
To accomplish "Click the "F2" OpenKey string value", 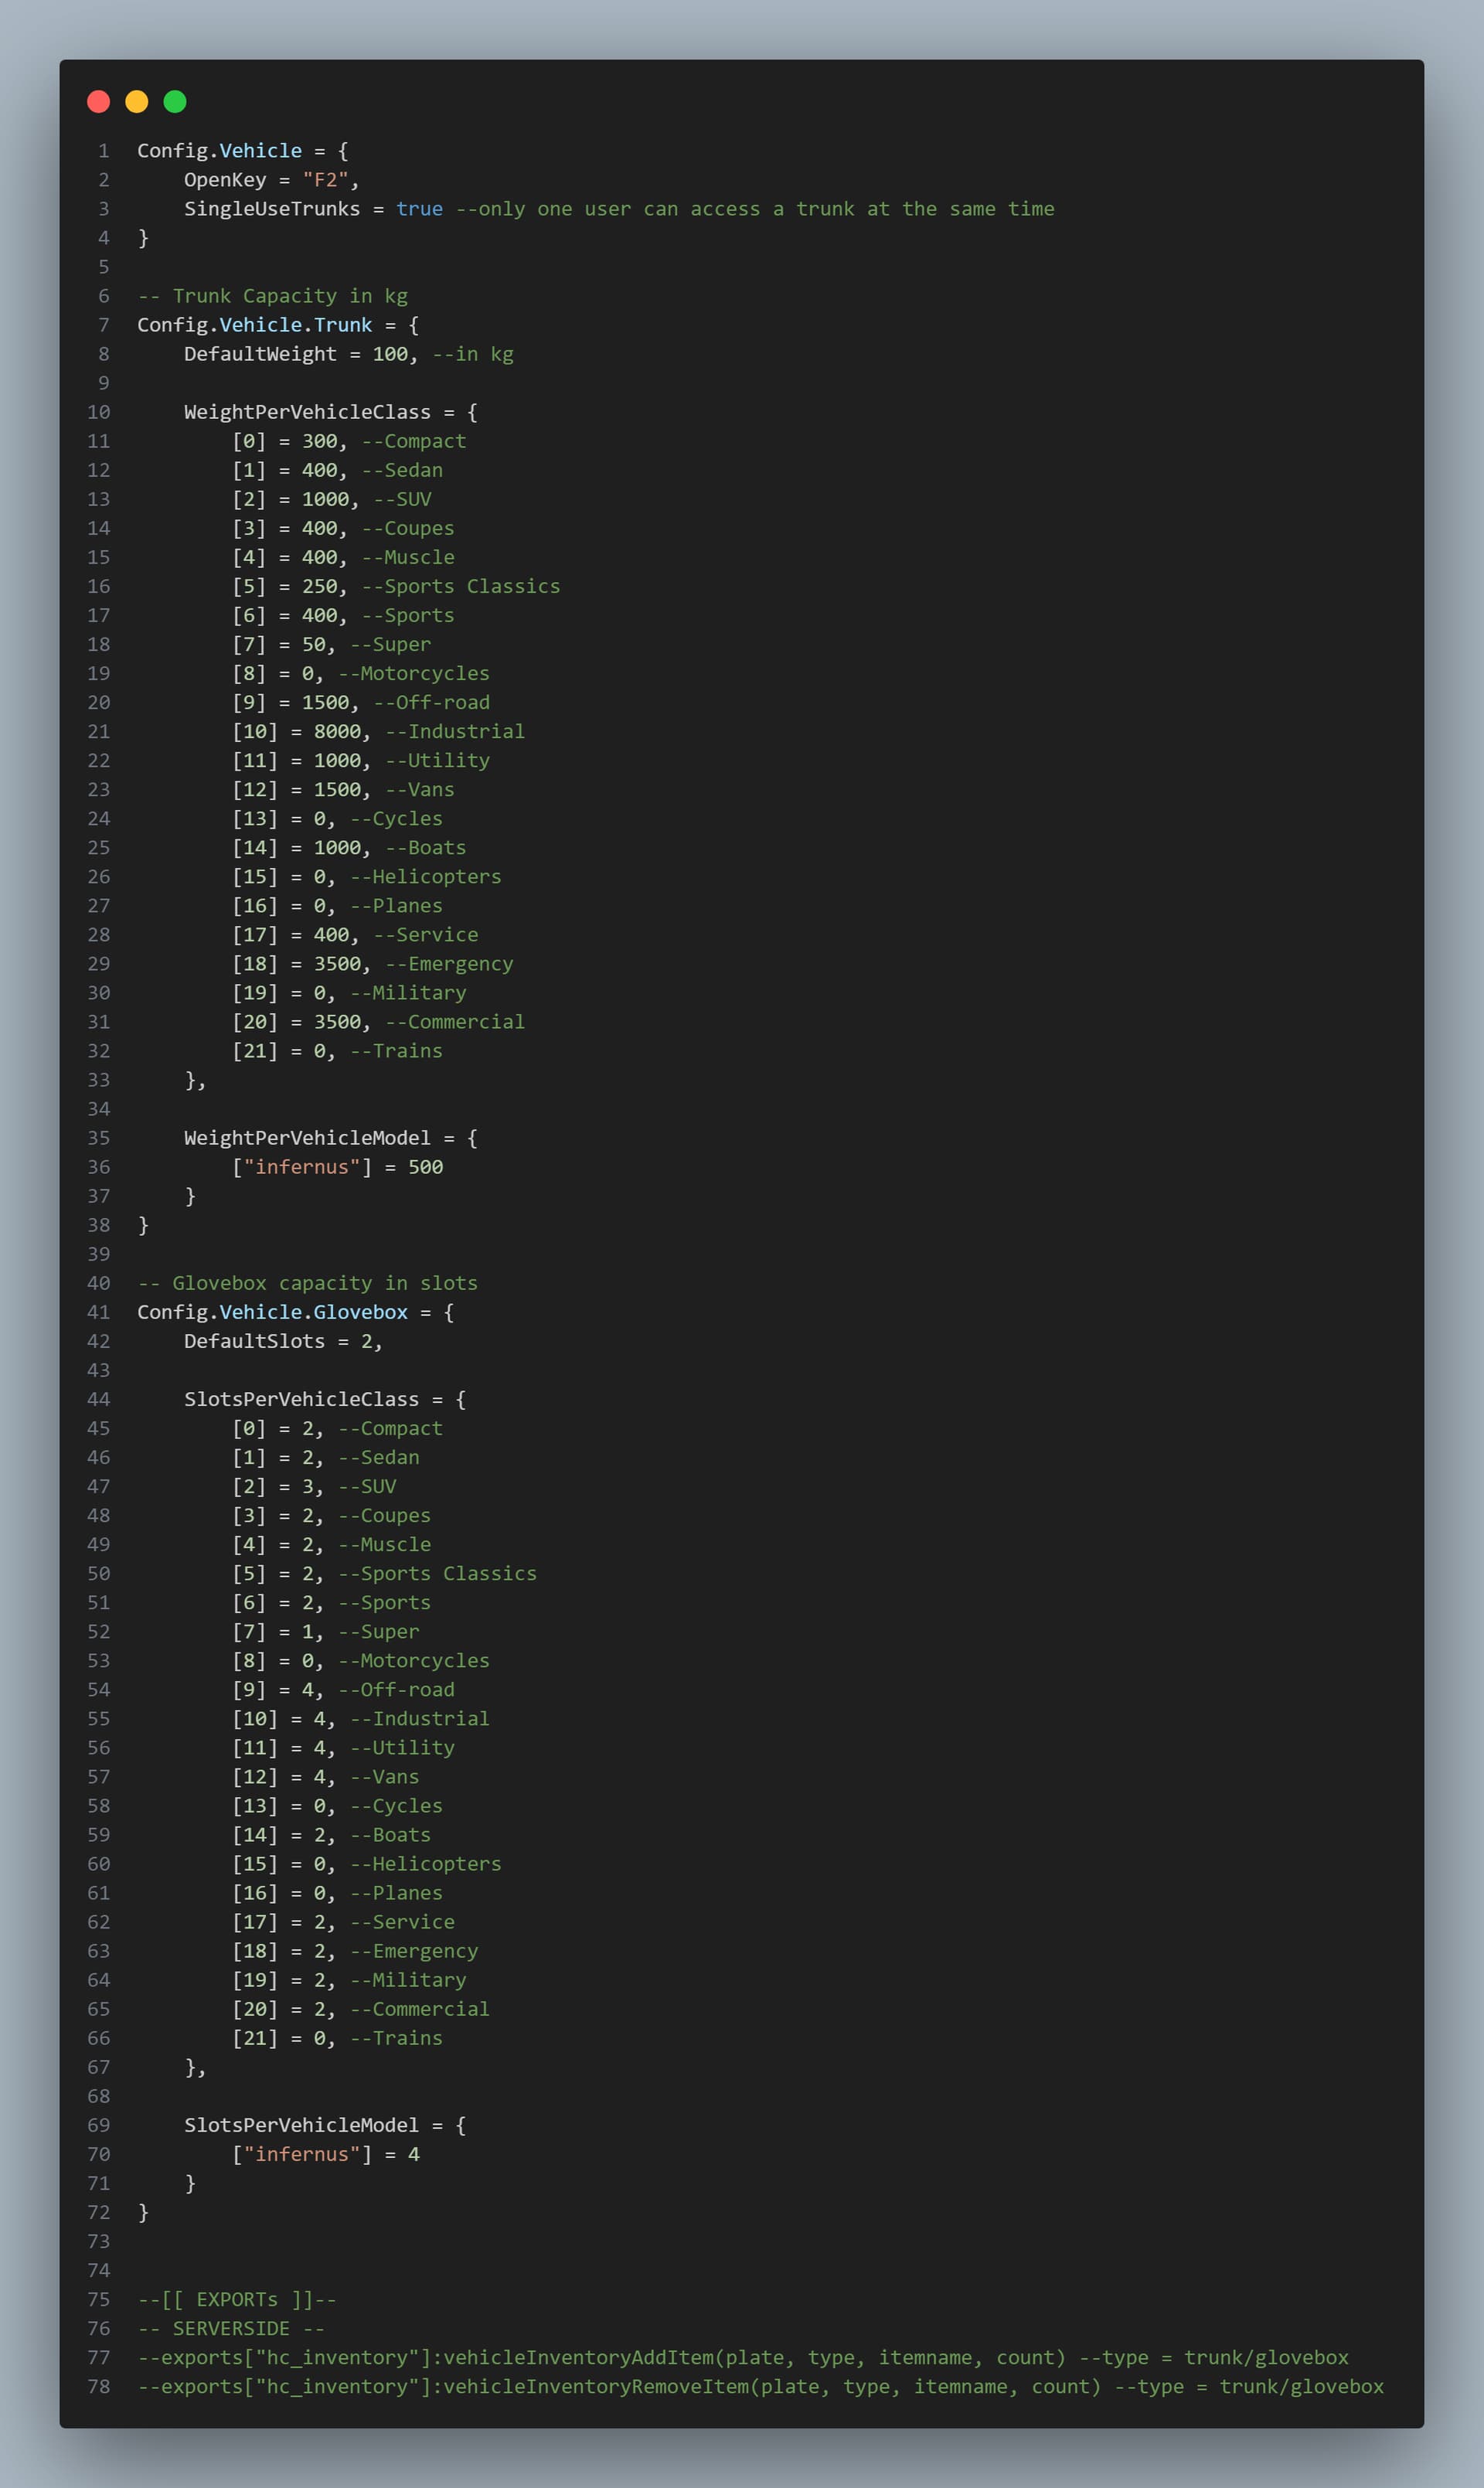I will 325,180.
